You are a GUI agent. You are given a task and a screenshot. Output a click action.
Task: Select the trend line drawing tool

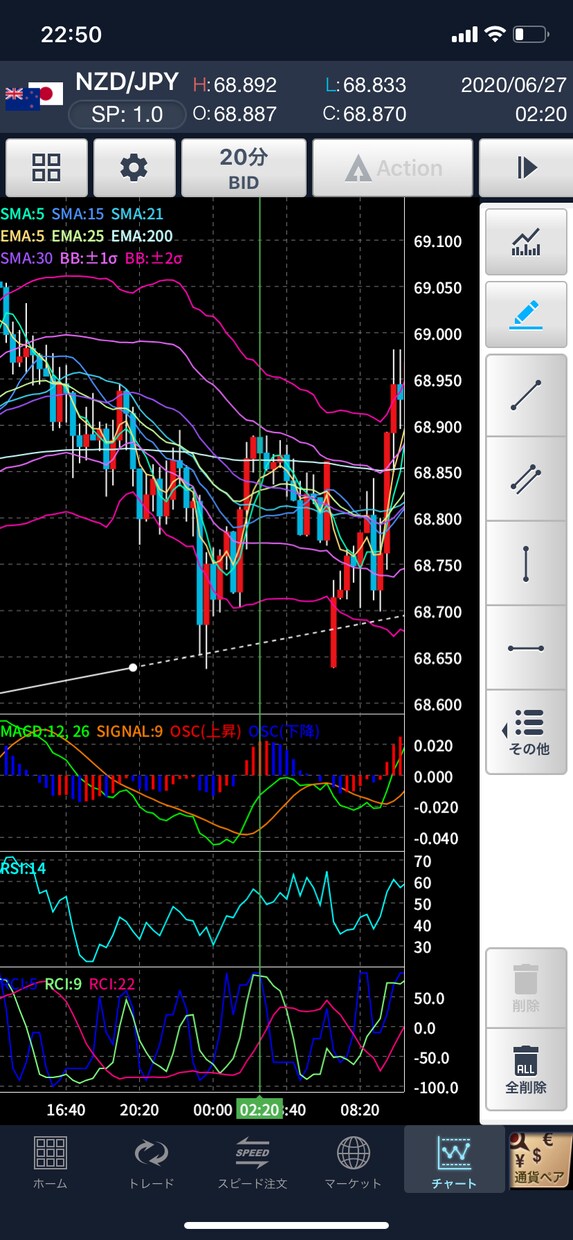pos(526,396)
